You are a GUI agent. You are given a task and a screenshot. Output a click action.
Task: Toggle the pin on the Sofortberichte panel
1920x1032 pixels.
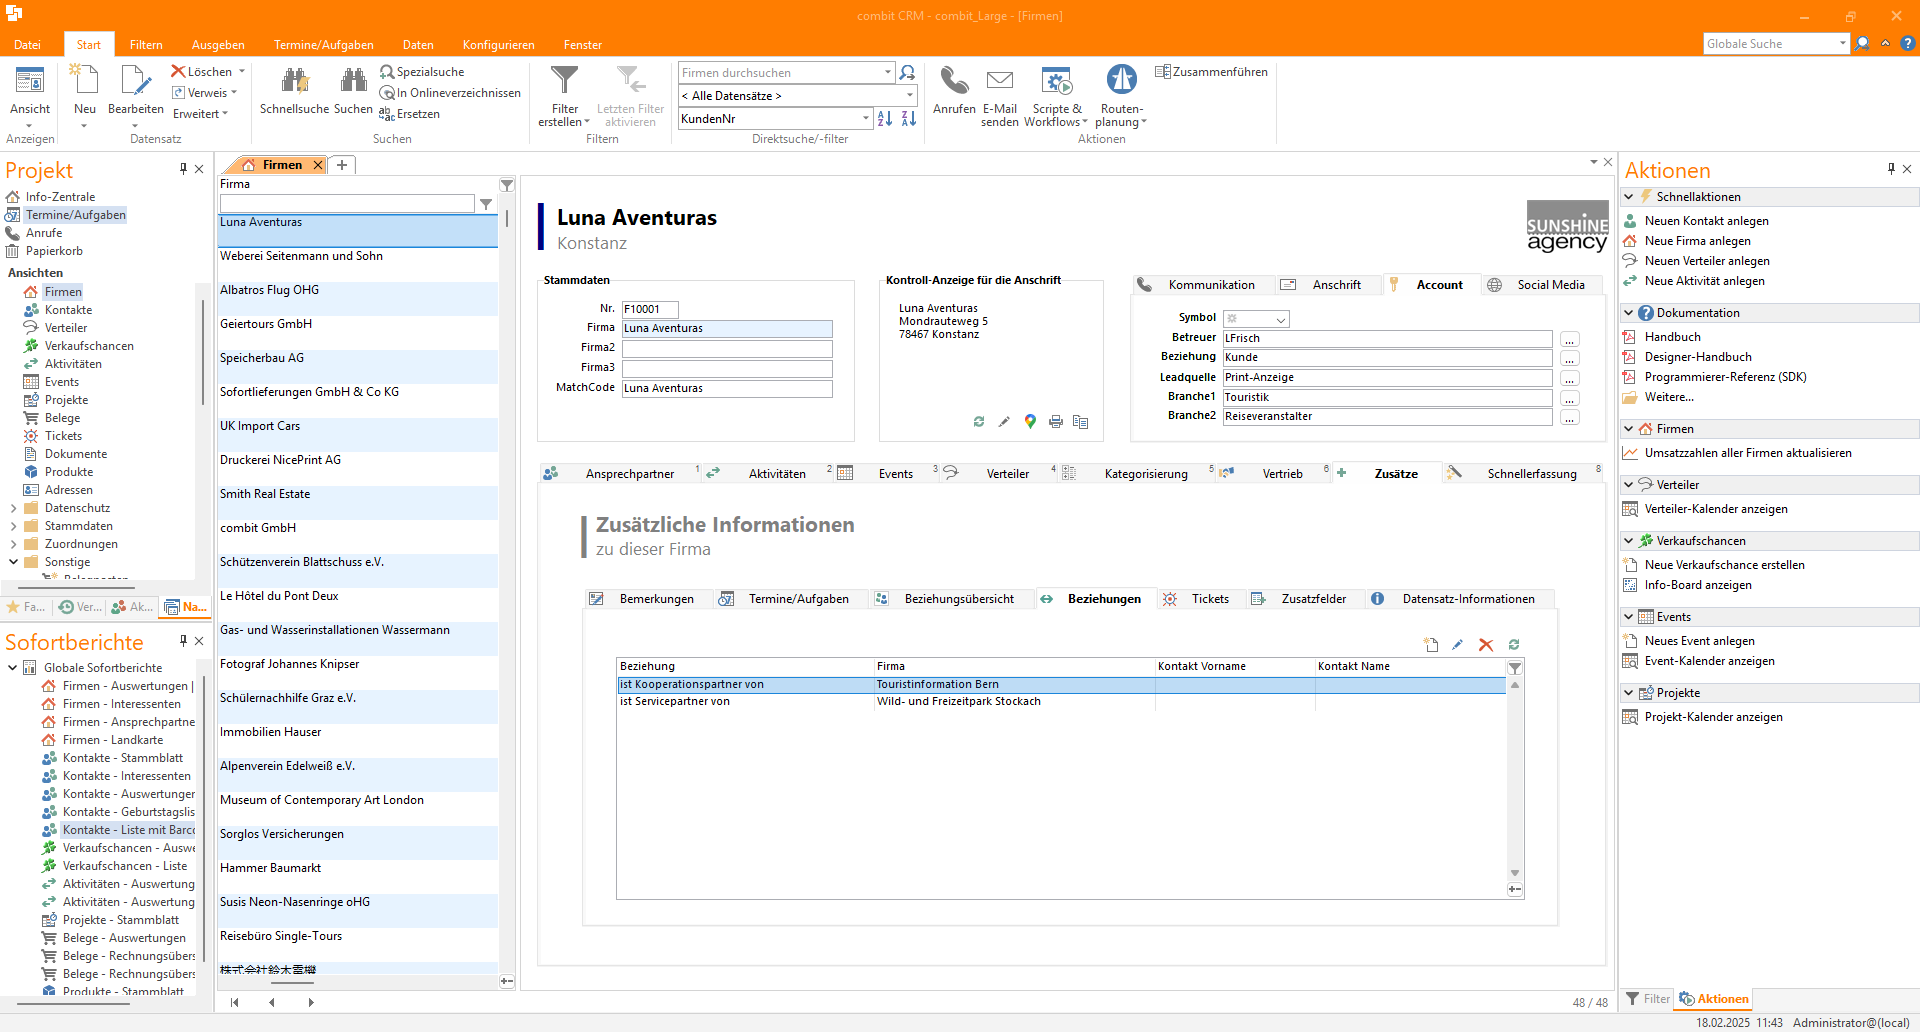click(x=183, y=641)
